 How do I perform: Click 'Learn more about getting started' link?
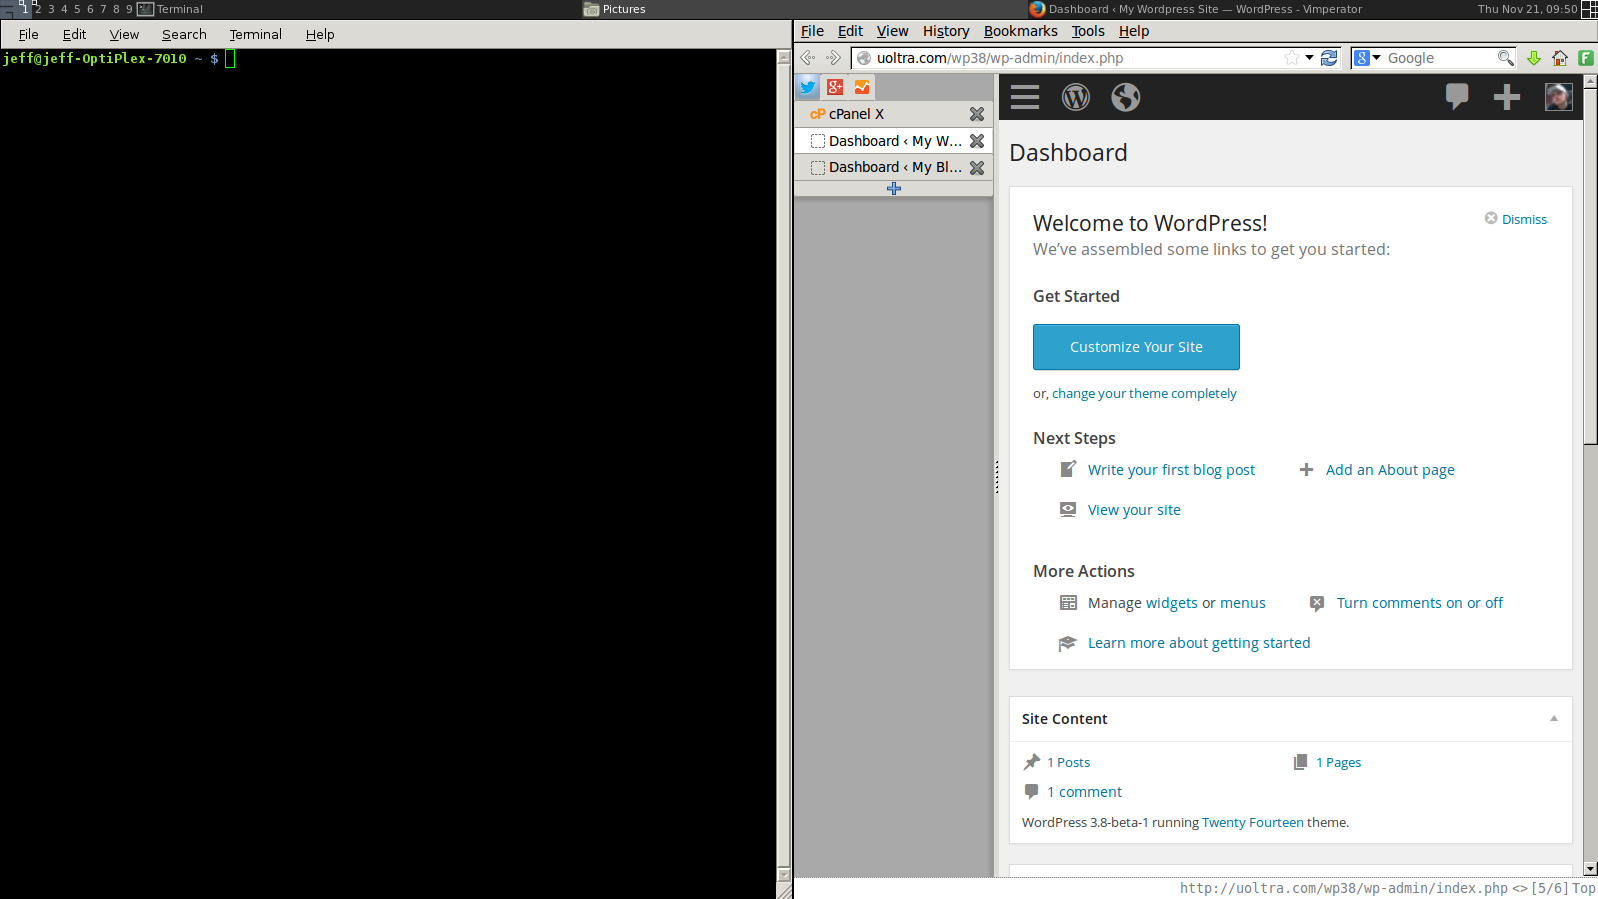(x=1199, y=643)
